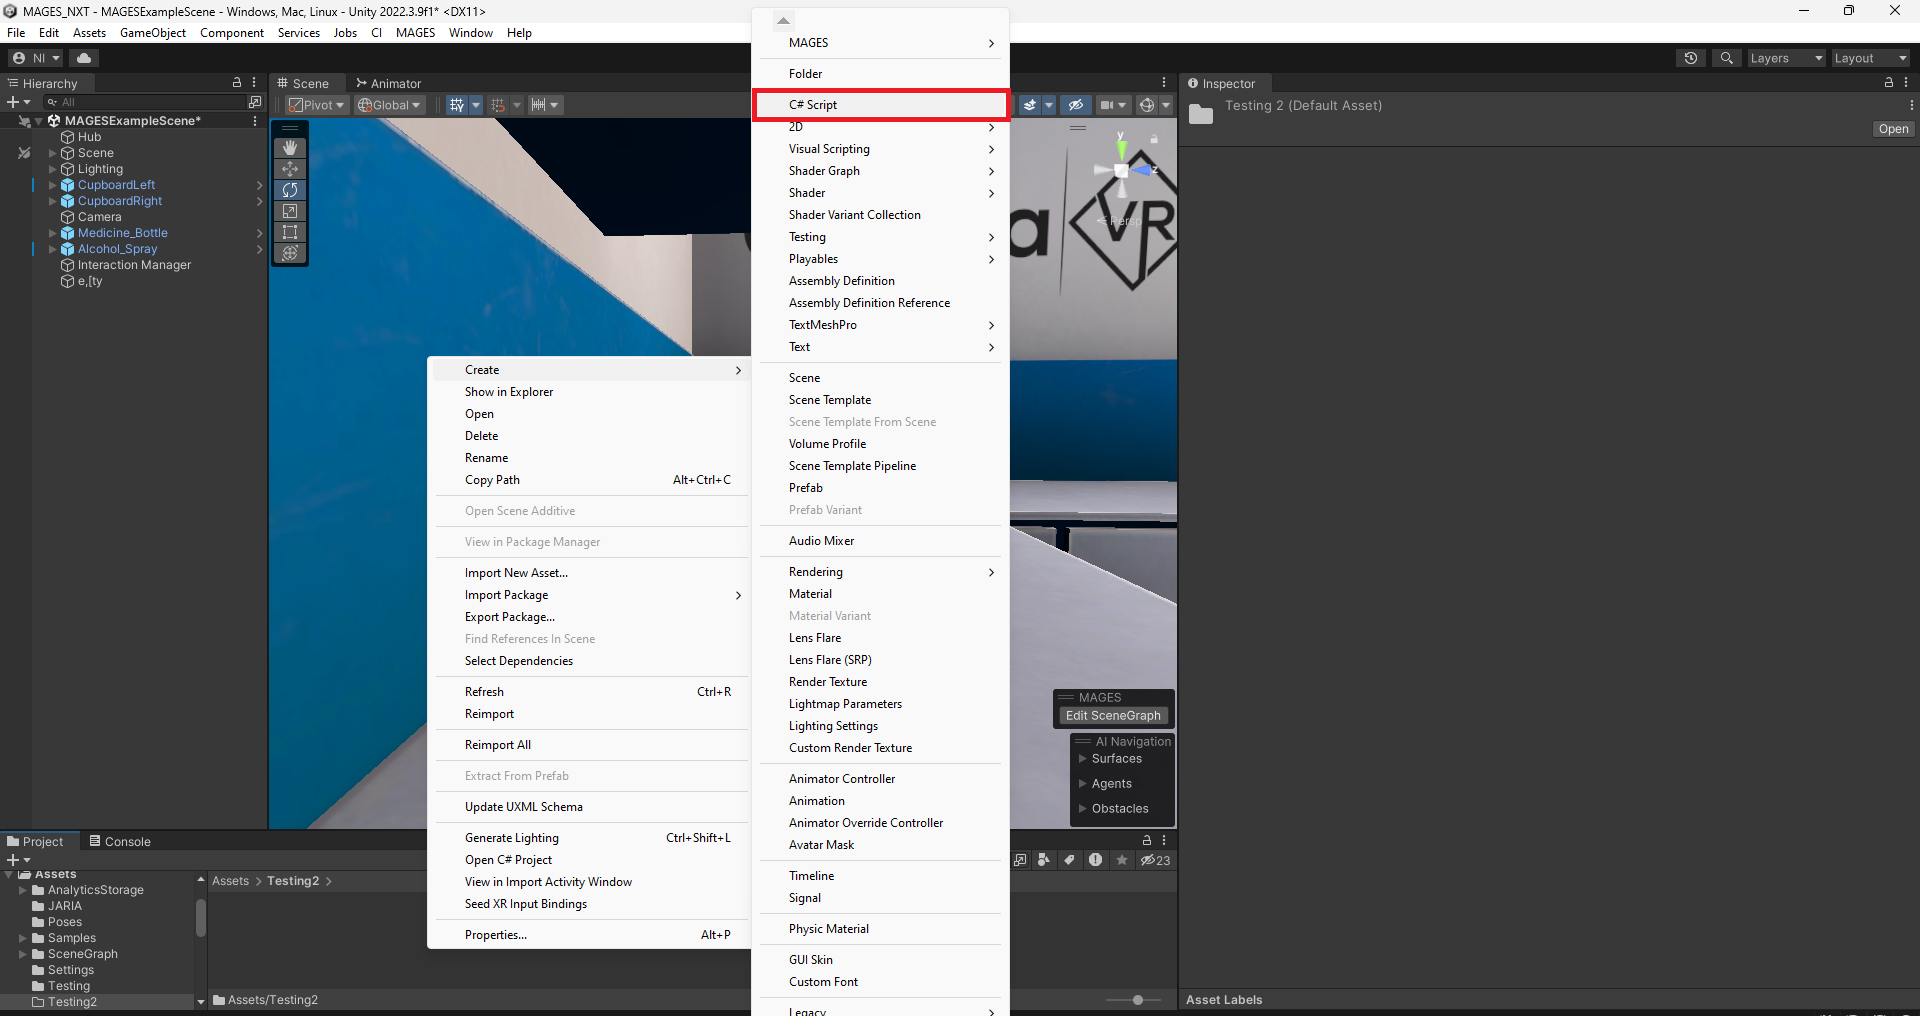Select the Transform tool in Scene
1920x1016 pixels.
290,253
